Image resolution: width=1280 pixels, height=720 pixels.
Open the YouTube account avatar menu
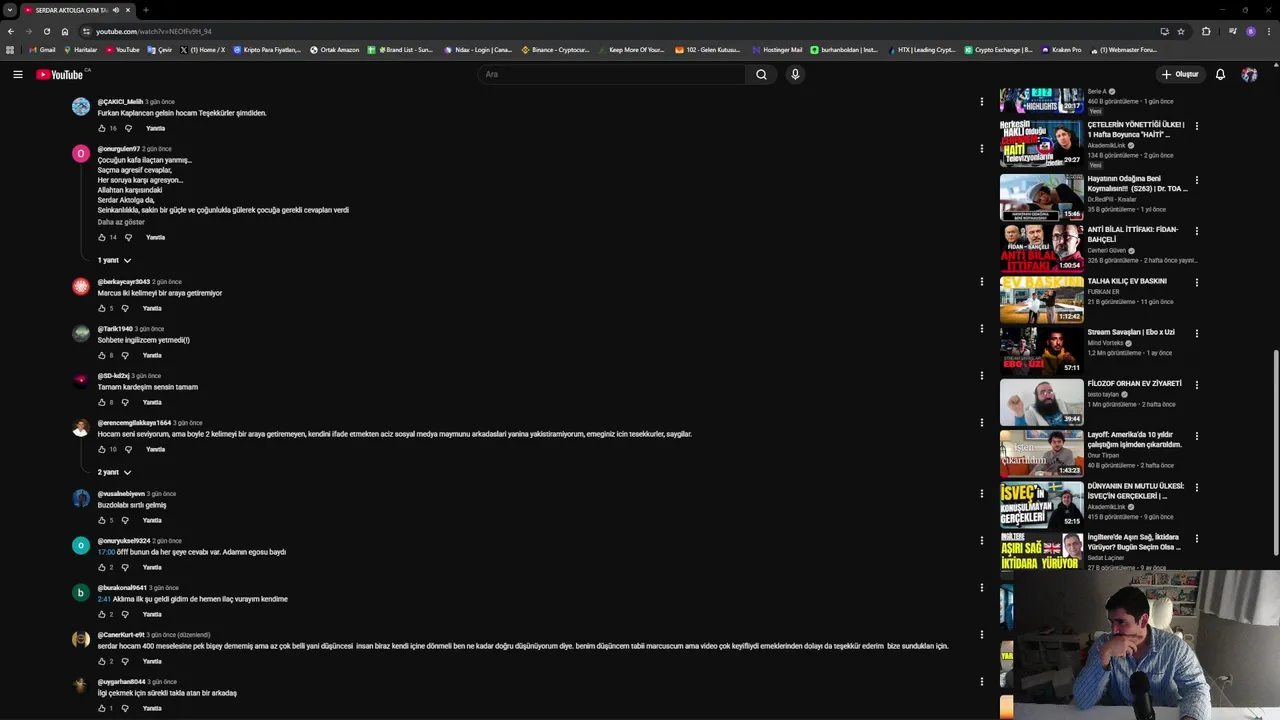click(x=1249, y=74)
